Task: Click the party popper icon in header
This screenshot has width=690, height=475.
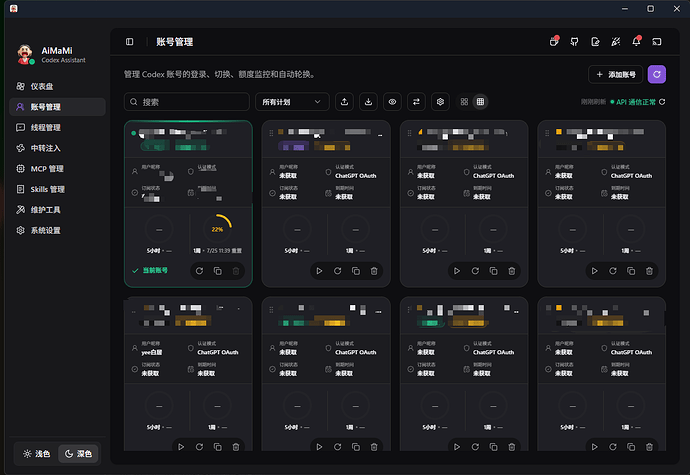Action: (616, 42)
